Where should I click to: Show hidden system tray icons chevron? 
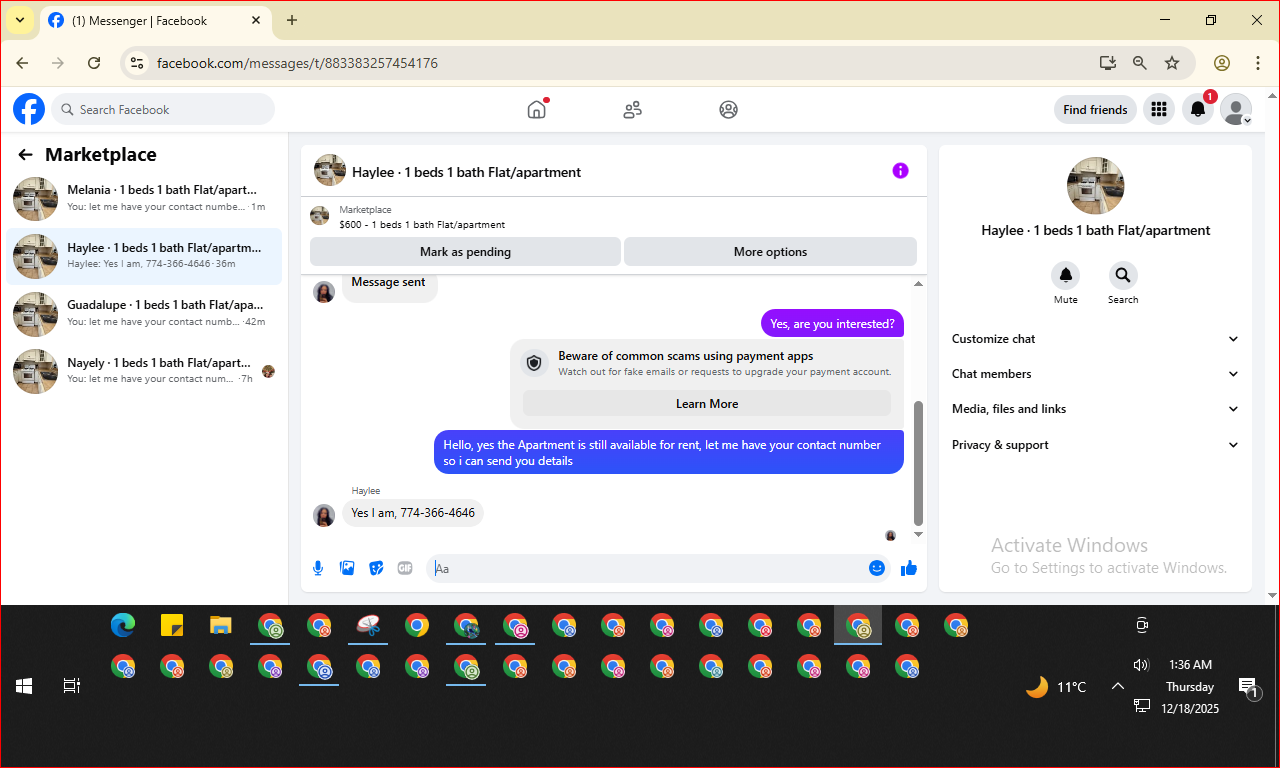1118,686
